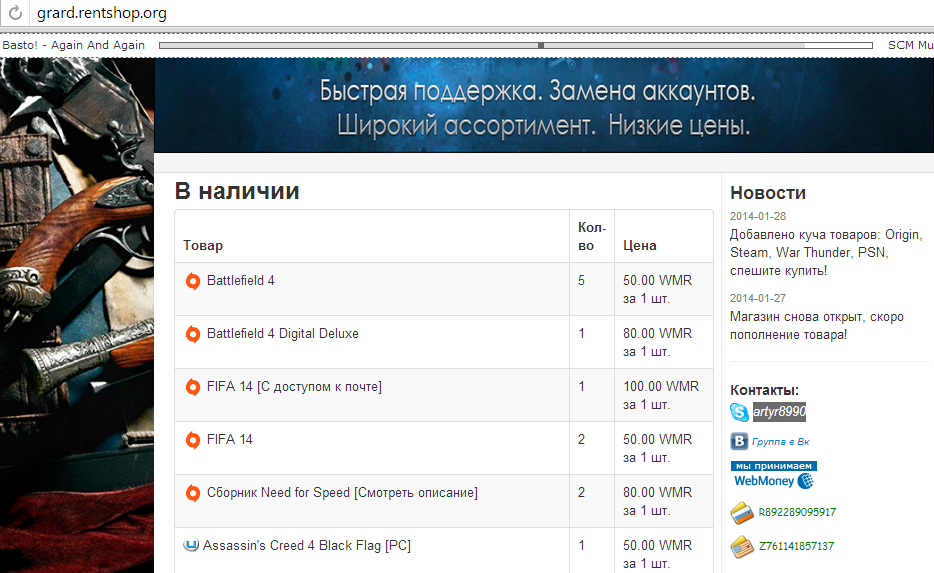The image size is (934, 573).
Task: Click the Origin icon beside Battlefield 4 Digital Deluxe
Action: (192, 334)
